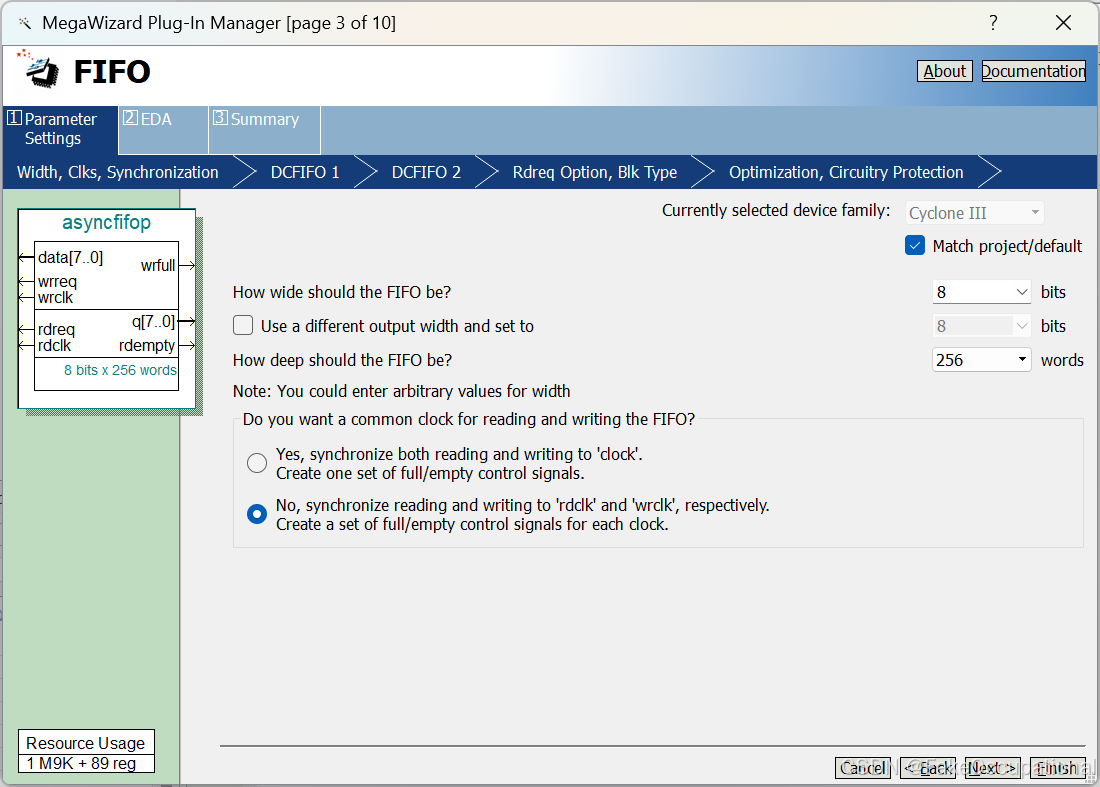Click the Back button
The image size is (1100, 787).
tap(929, 768)
